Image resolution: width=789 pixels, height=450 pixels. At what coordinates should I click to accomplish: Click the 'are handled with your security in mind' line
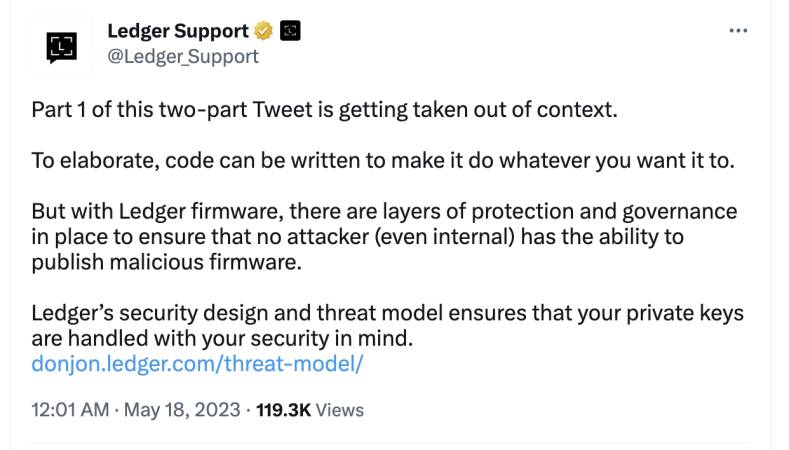click(222, 338)
